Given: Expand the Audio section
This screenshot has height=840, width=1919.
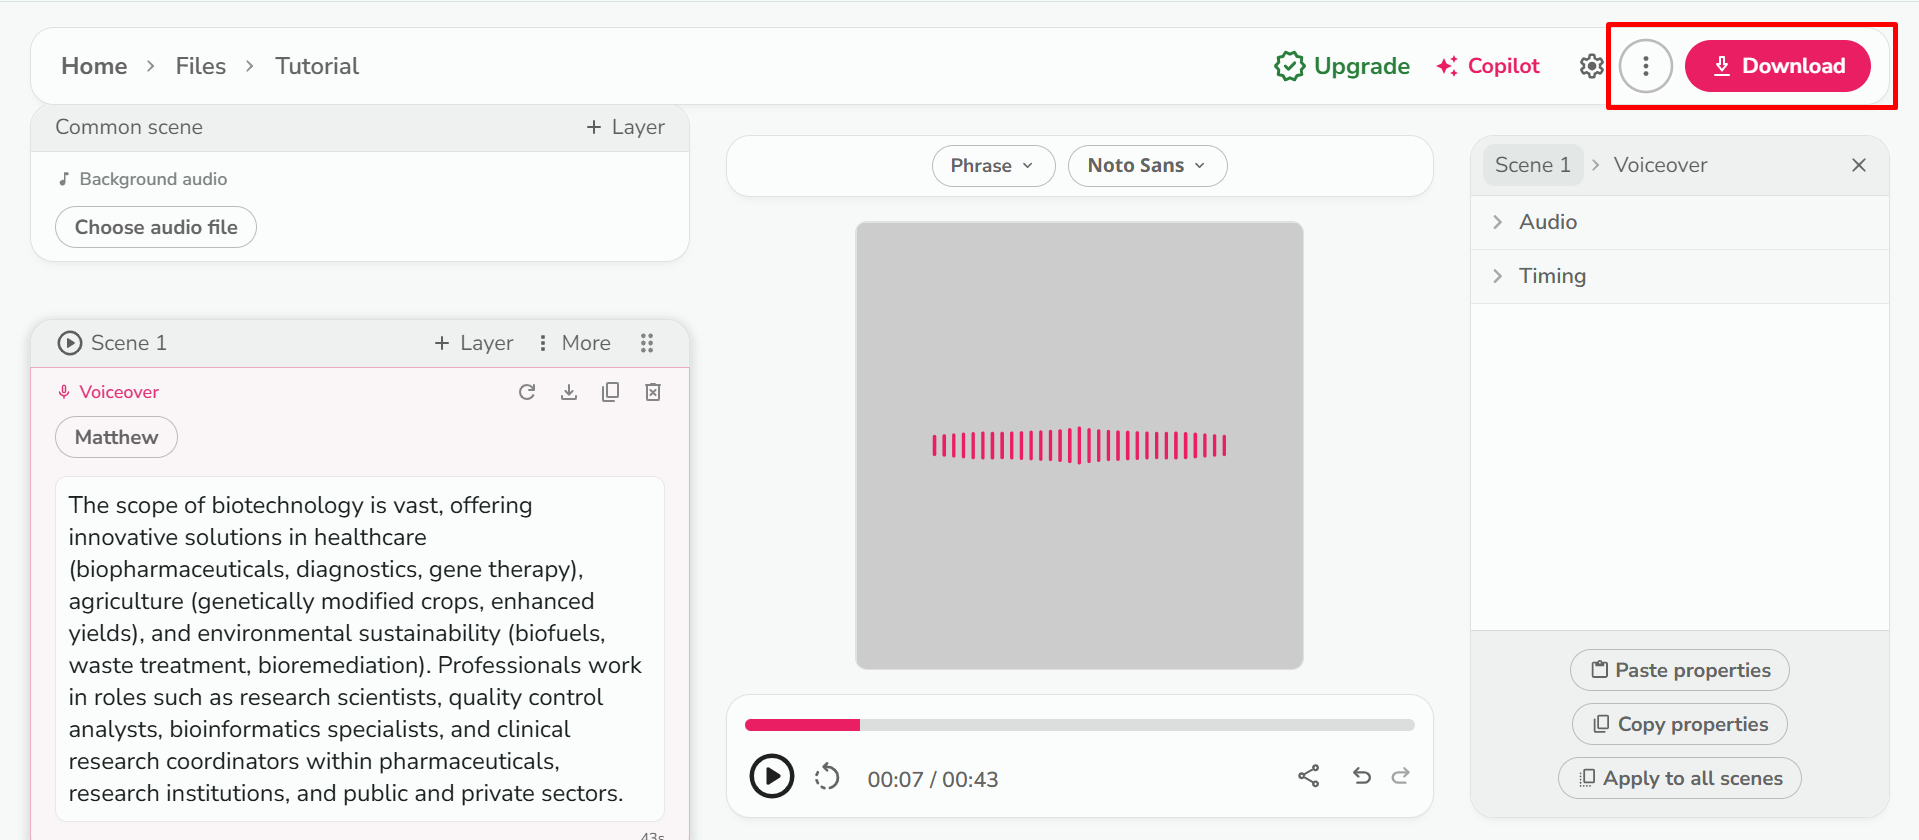Looking at the screenshot, I should pos(1547,222).
